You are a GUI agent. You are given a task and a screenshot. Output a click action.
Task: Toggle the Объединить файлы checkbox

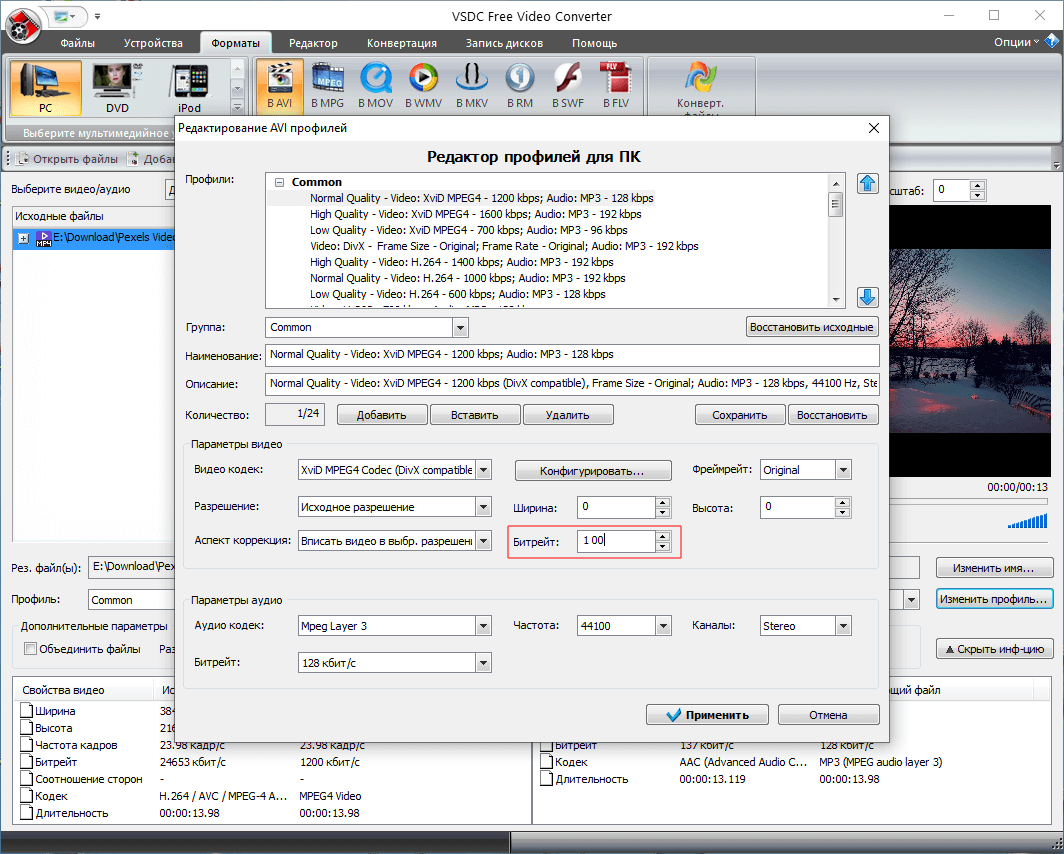[30, 649]
